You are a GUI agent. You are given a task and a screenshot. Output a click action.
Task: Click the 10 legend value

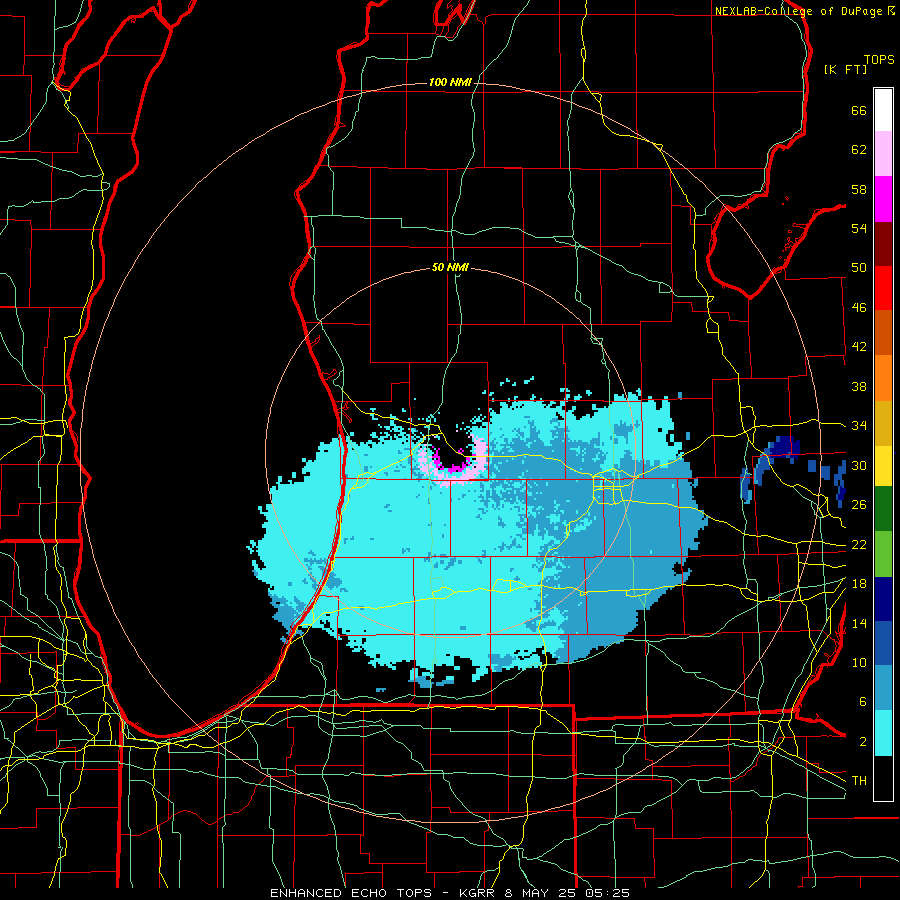859,662
